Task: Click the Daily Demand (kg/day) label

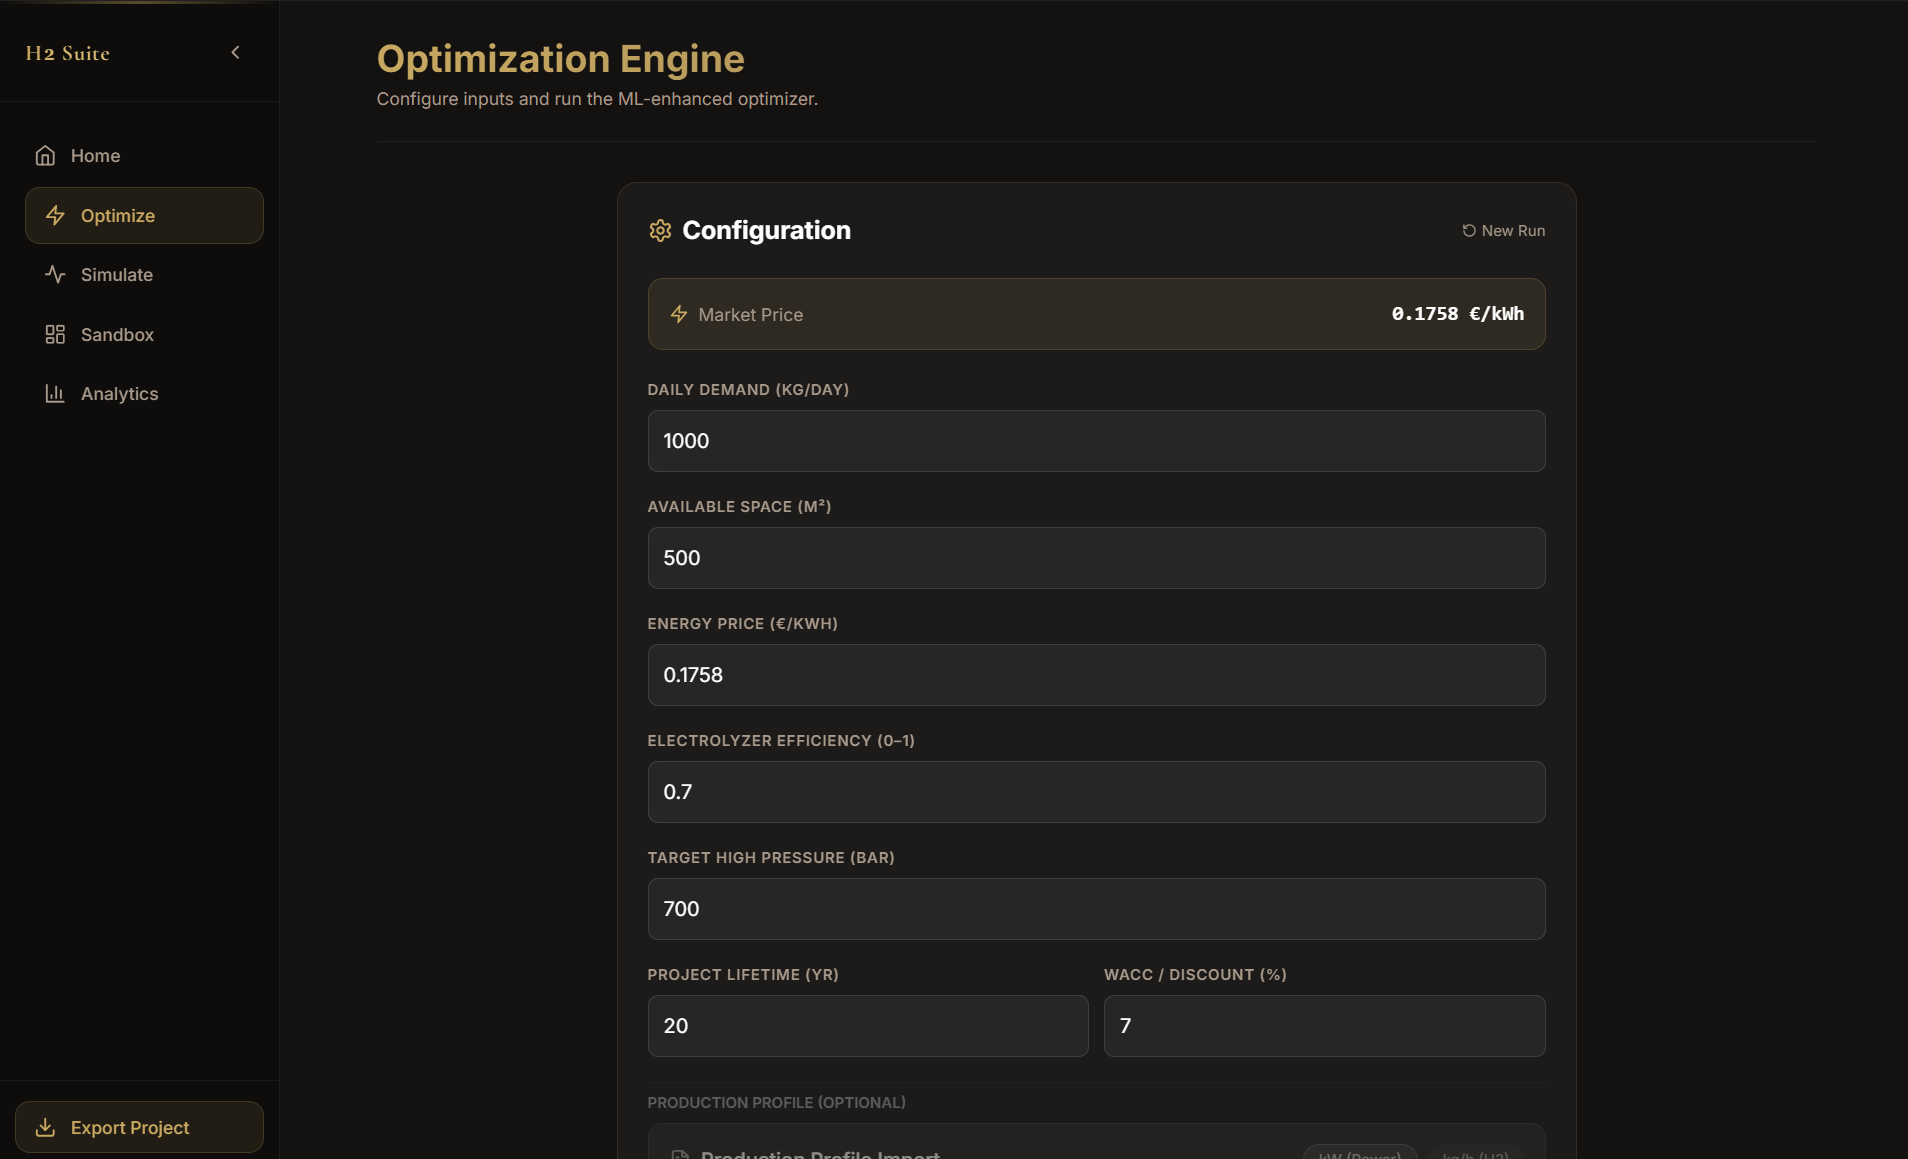Action: tap(748, 390)
